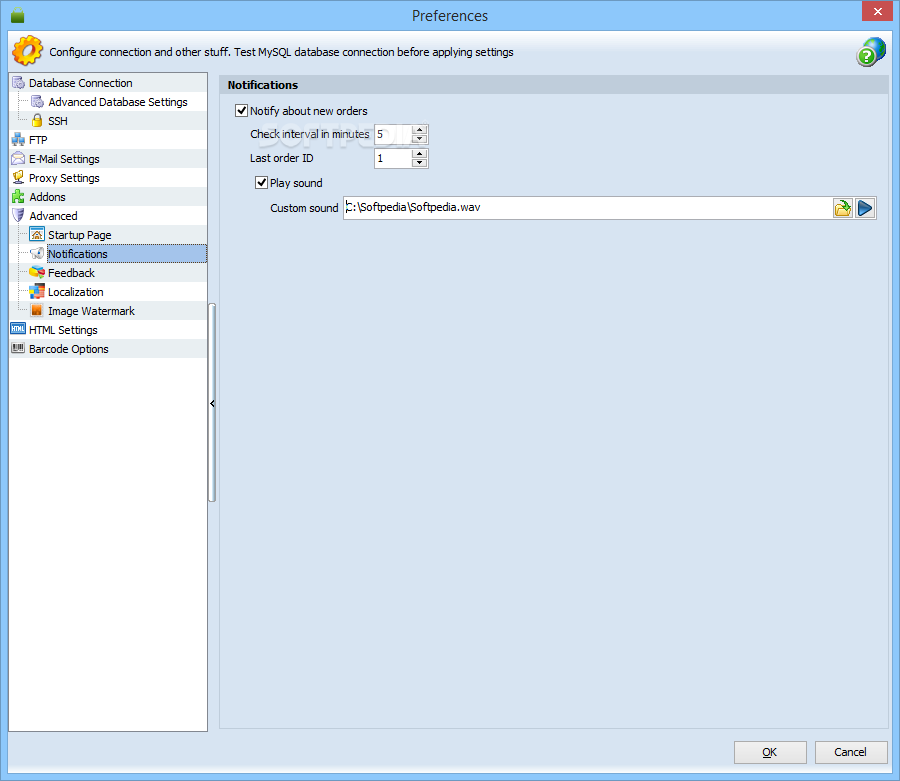Image resolution: width=900 pixels, height=781 pixels.
Task: Open HTML Settings page
Action: pyautogui.click(x=63, y=329)
